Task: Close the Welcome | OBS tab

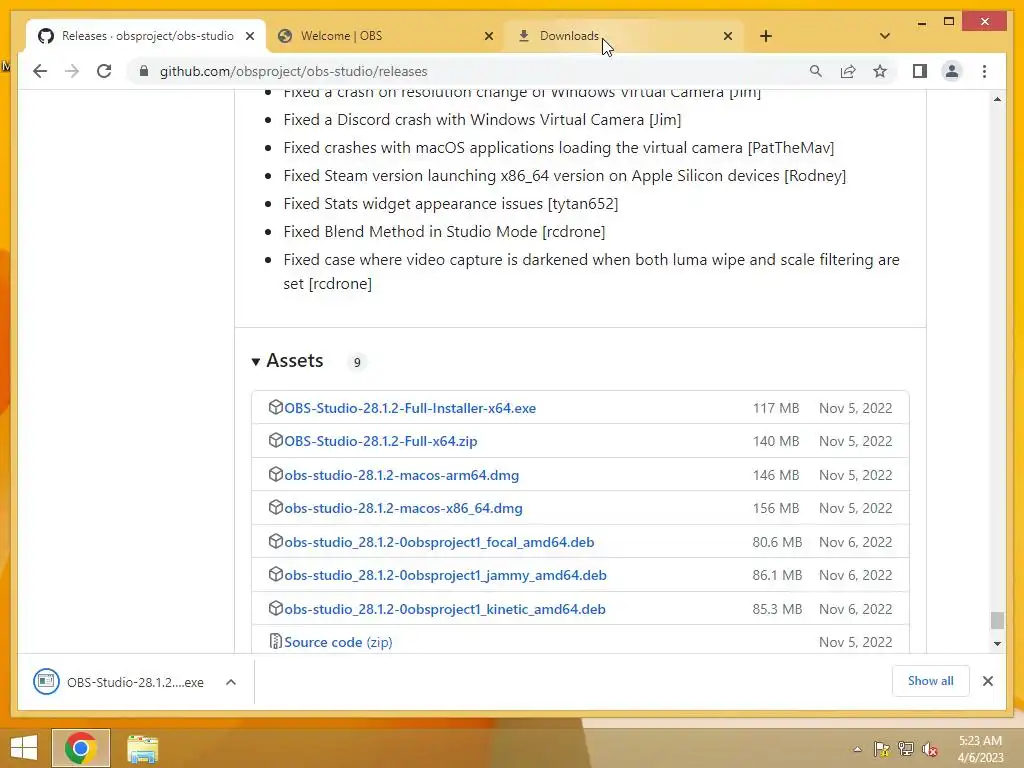Action: click(488, 36)
